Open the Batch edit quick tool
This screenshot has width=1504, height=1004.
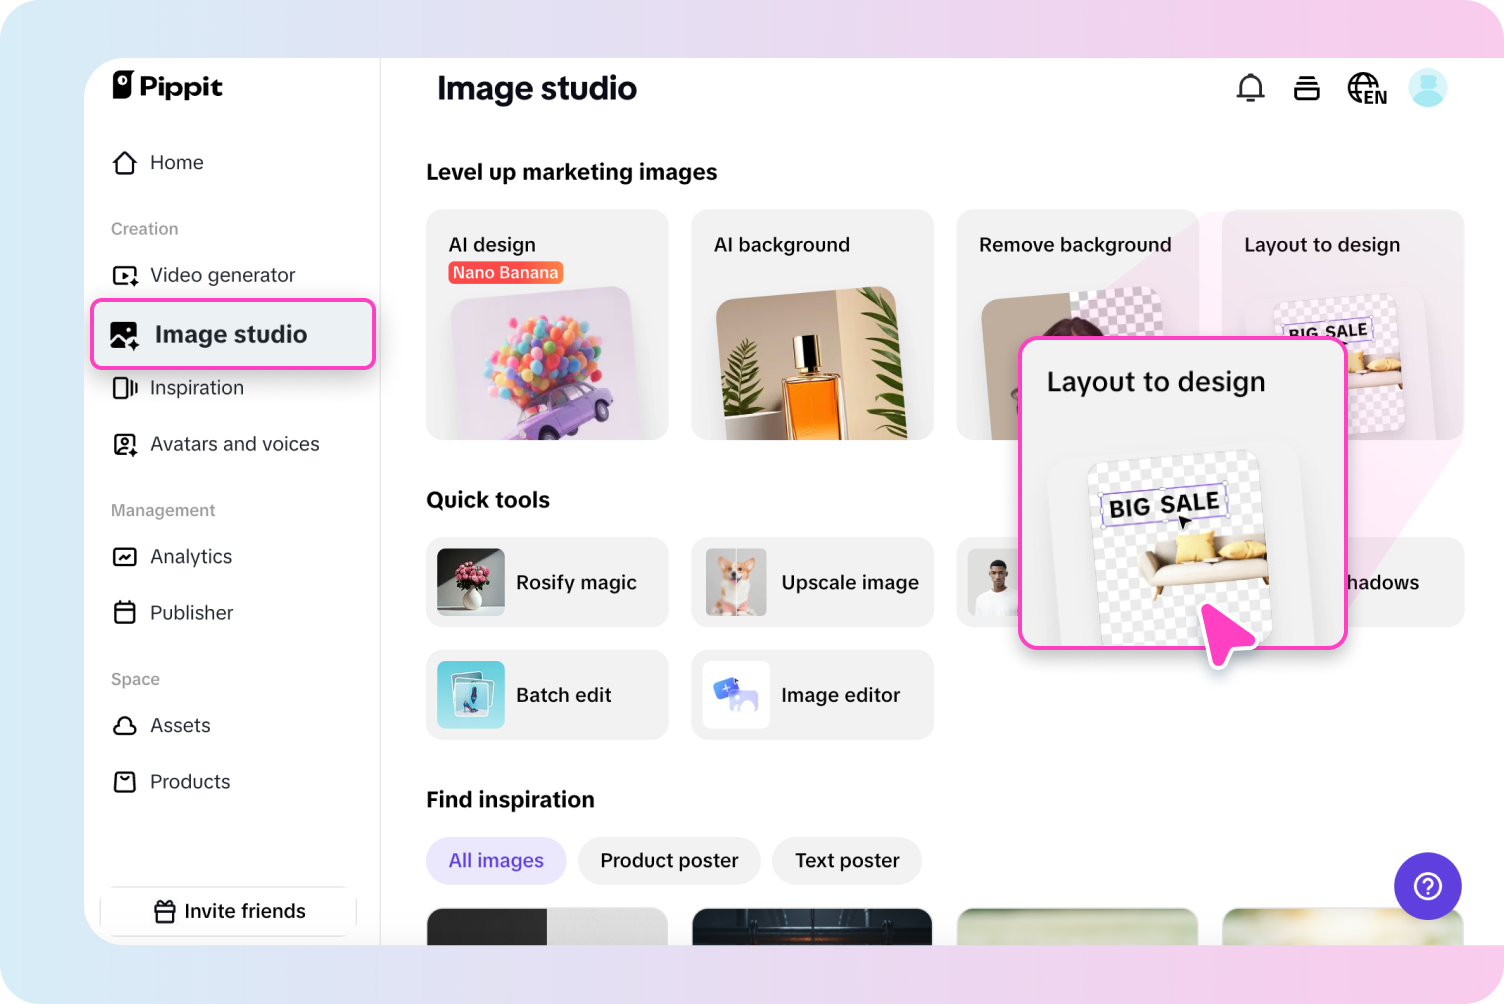click(547, 695)
